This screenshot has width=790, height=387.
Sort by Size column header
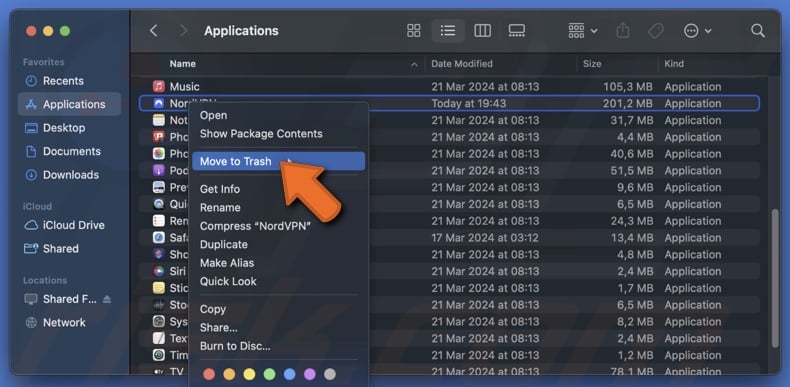592,64
